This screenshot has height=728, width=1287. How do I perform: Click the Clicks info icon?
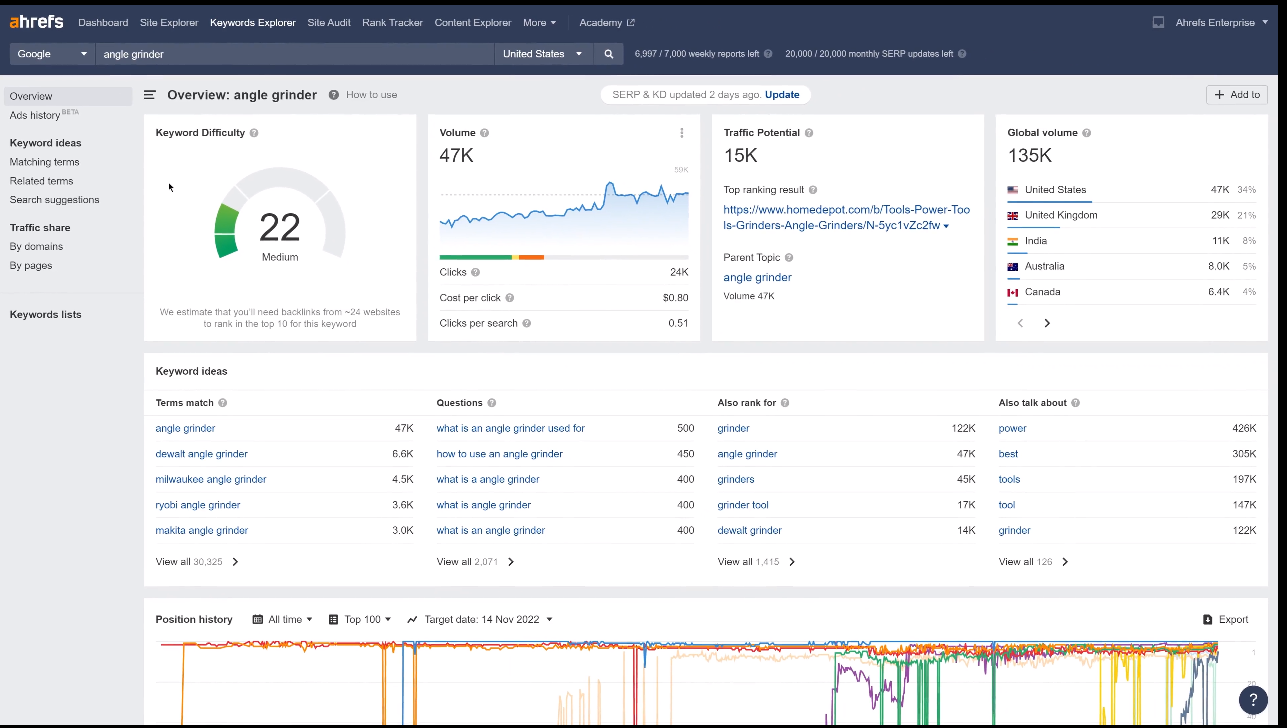476,272
